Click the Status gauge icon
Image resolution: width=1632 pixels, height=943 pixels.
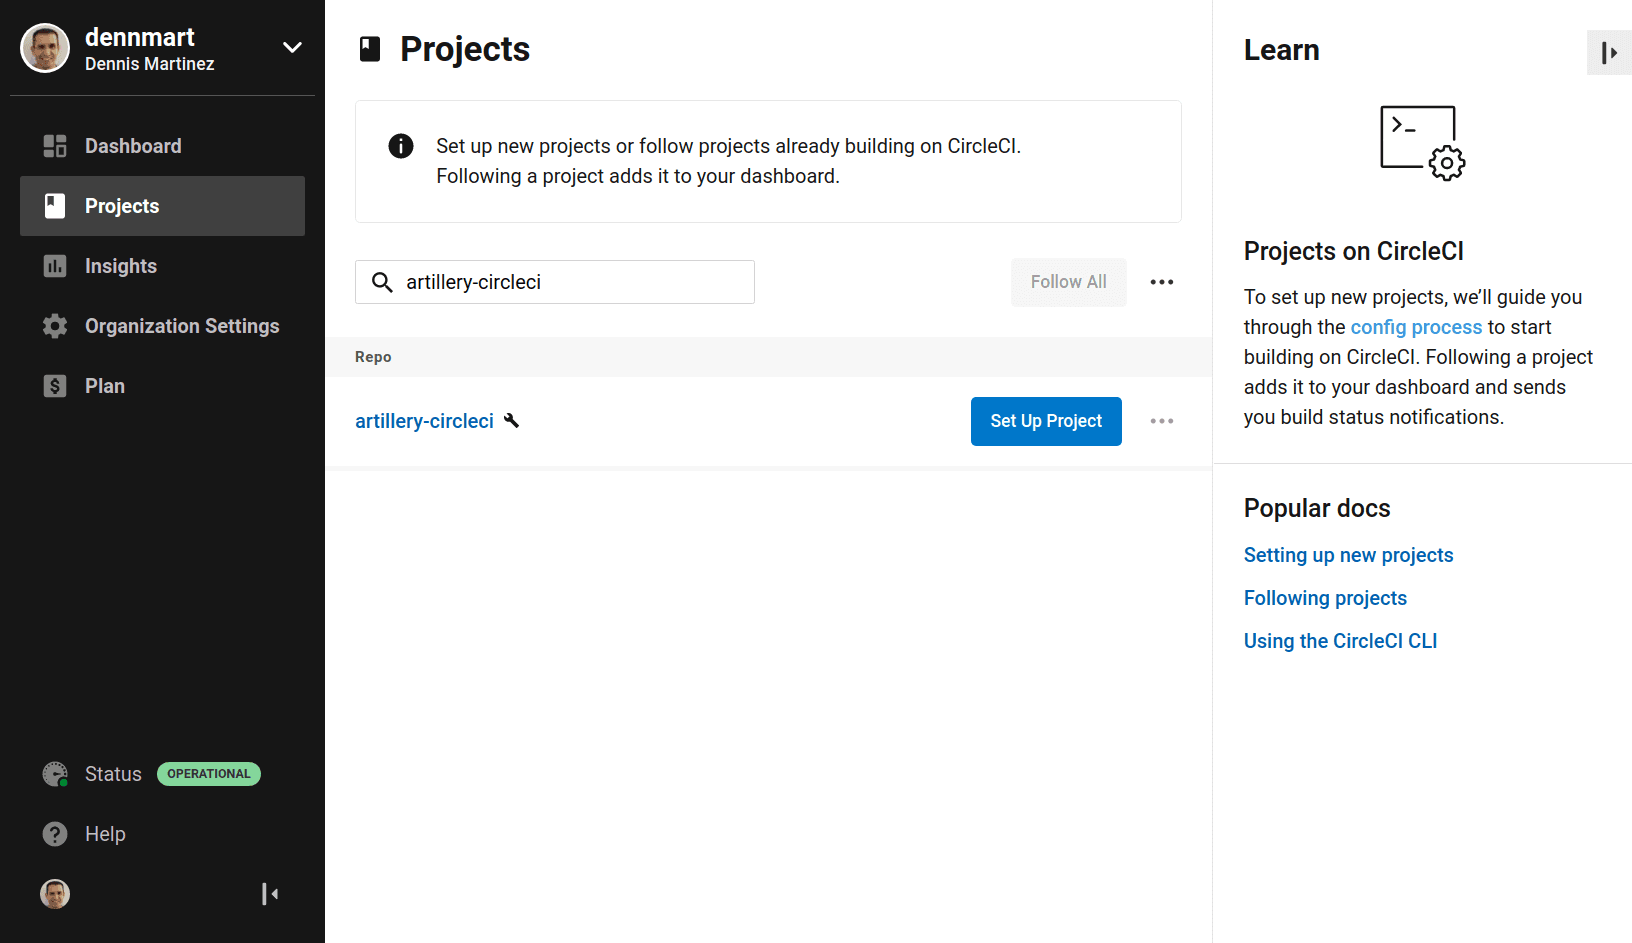[x=54, y=773]
